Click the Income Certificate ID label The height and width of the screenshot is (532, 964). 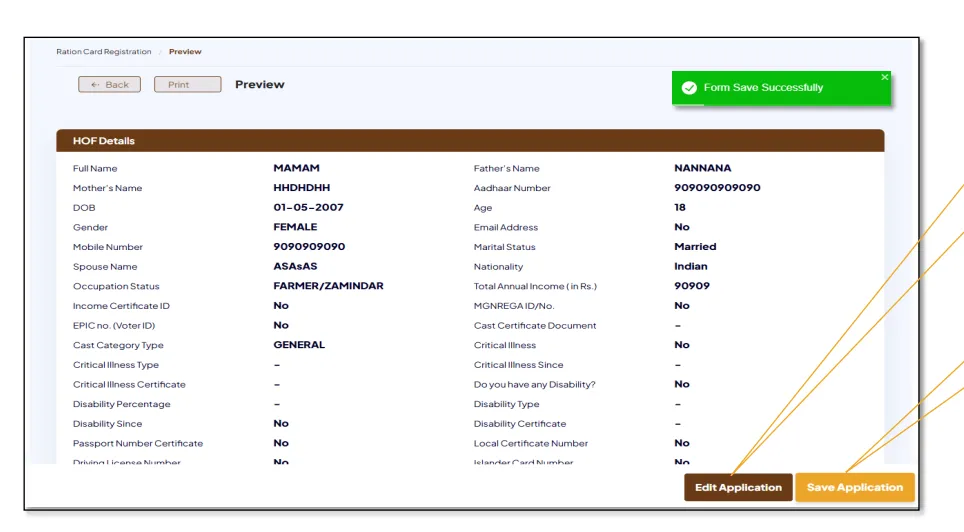[x=121, y=306]
